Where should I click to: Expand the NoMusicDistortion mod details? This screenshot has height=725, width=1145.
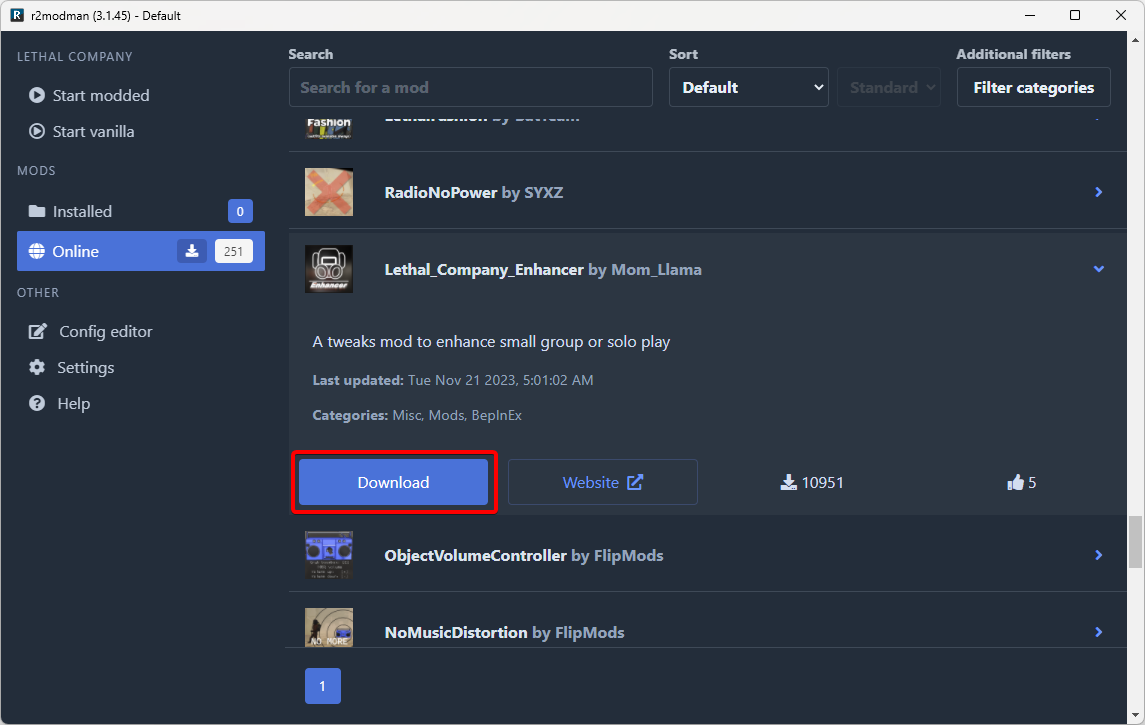tap(1098, 632)
